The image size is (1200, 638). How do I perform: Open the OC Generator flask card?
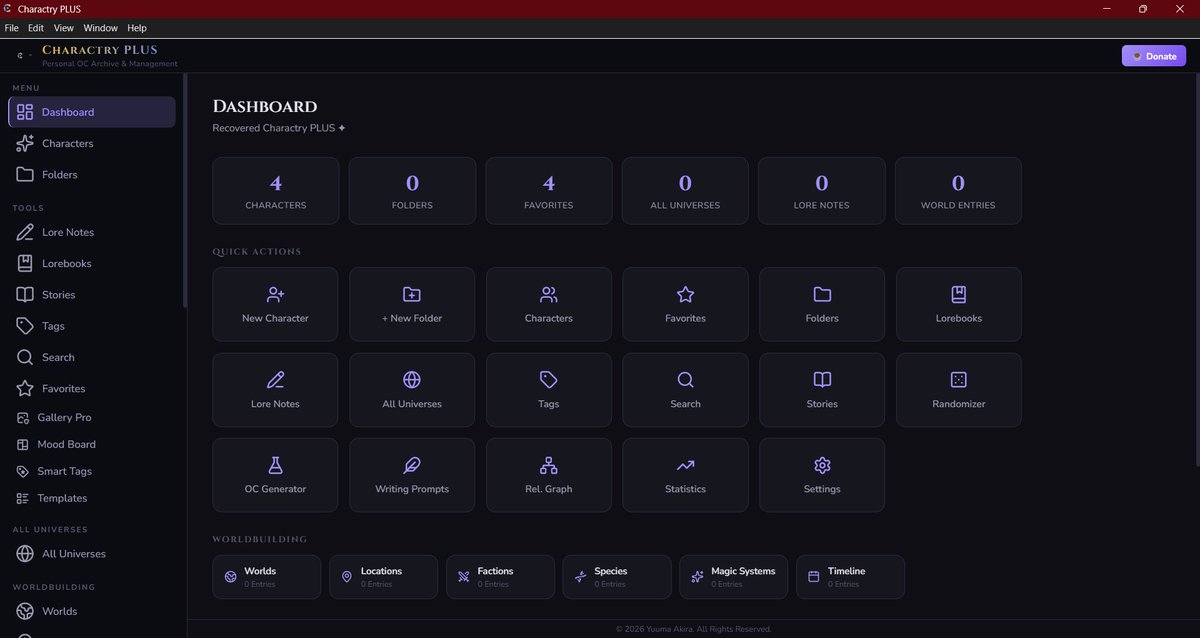[275, 475]
